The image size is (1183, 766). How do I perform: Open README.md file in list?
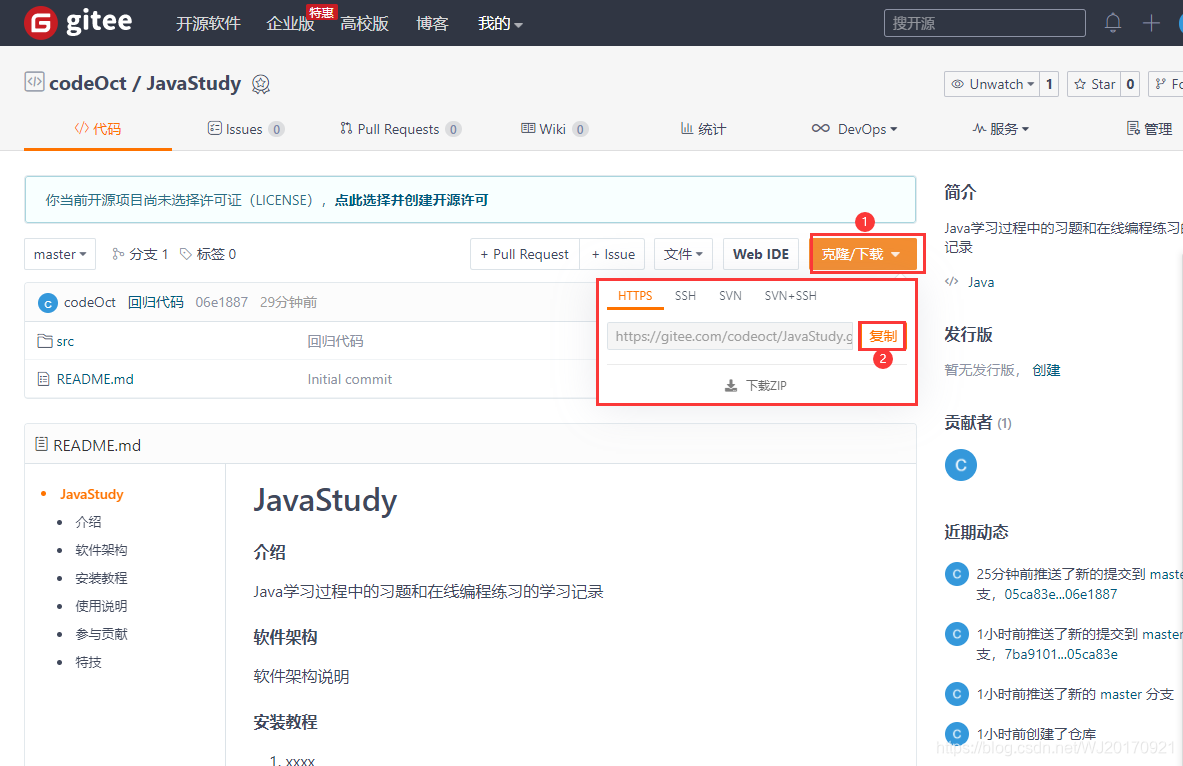pyautogui.click(x=95, y=379)
